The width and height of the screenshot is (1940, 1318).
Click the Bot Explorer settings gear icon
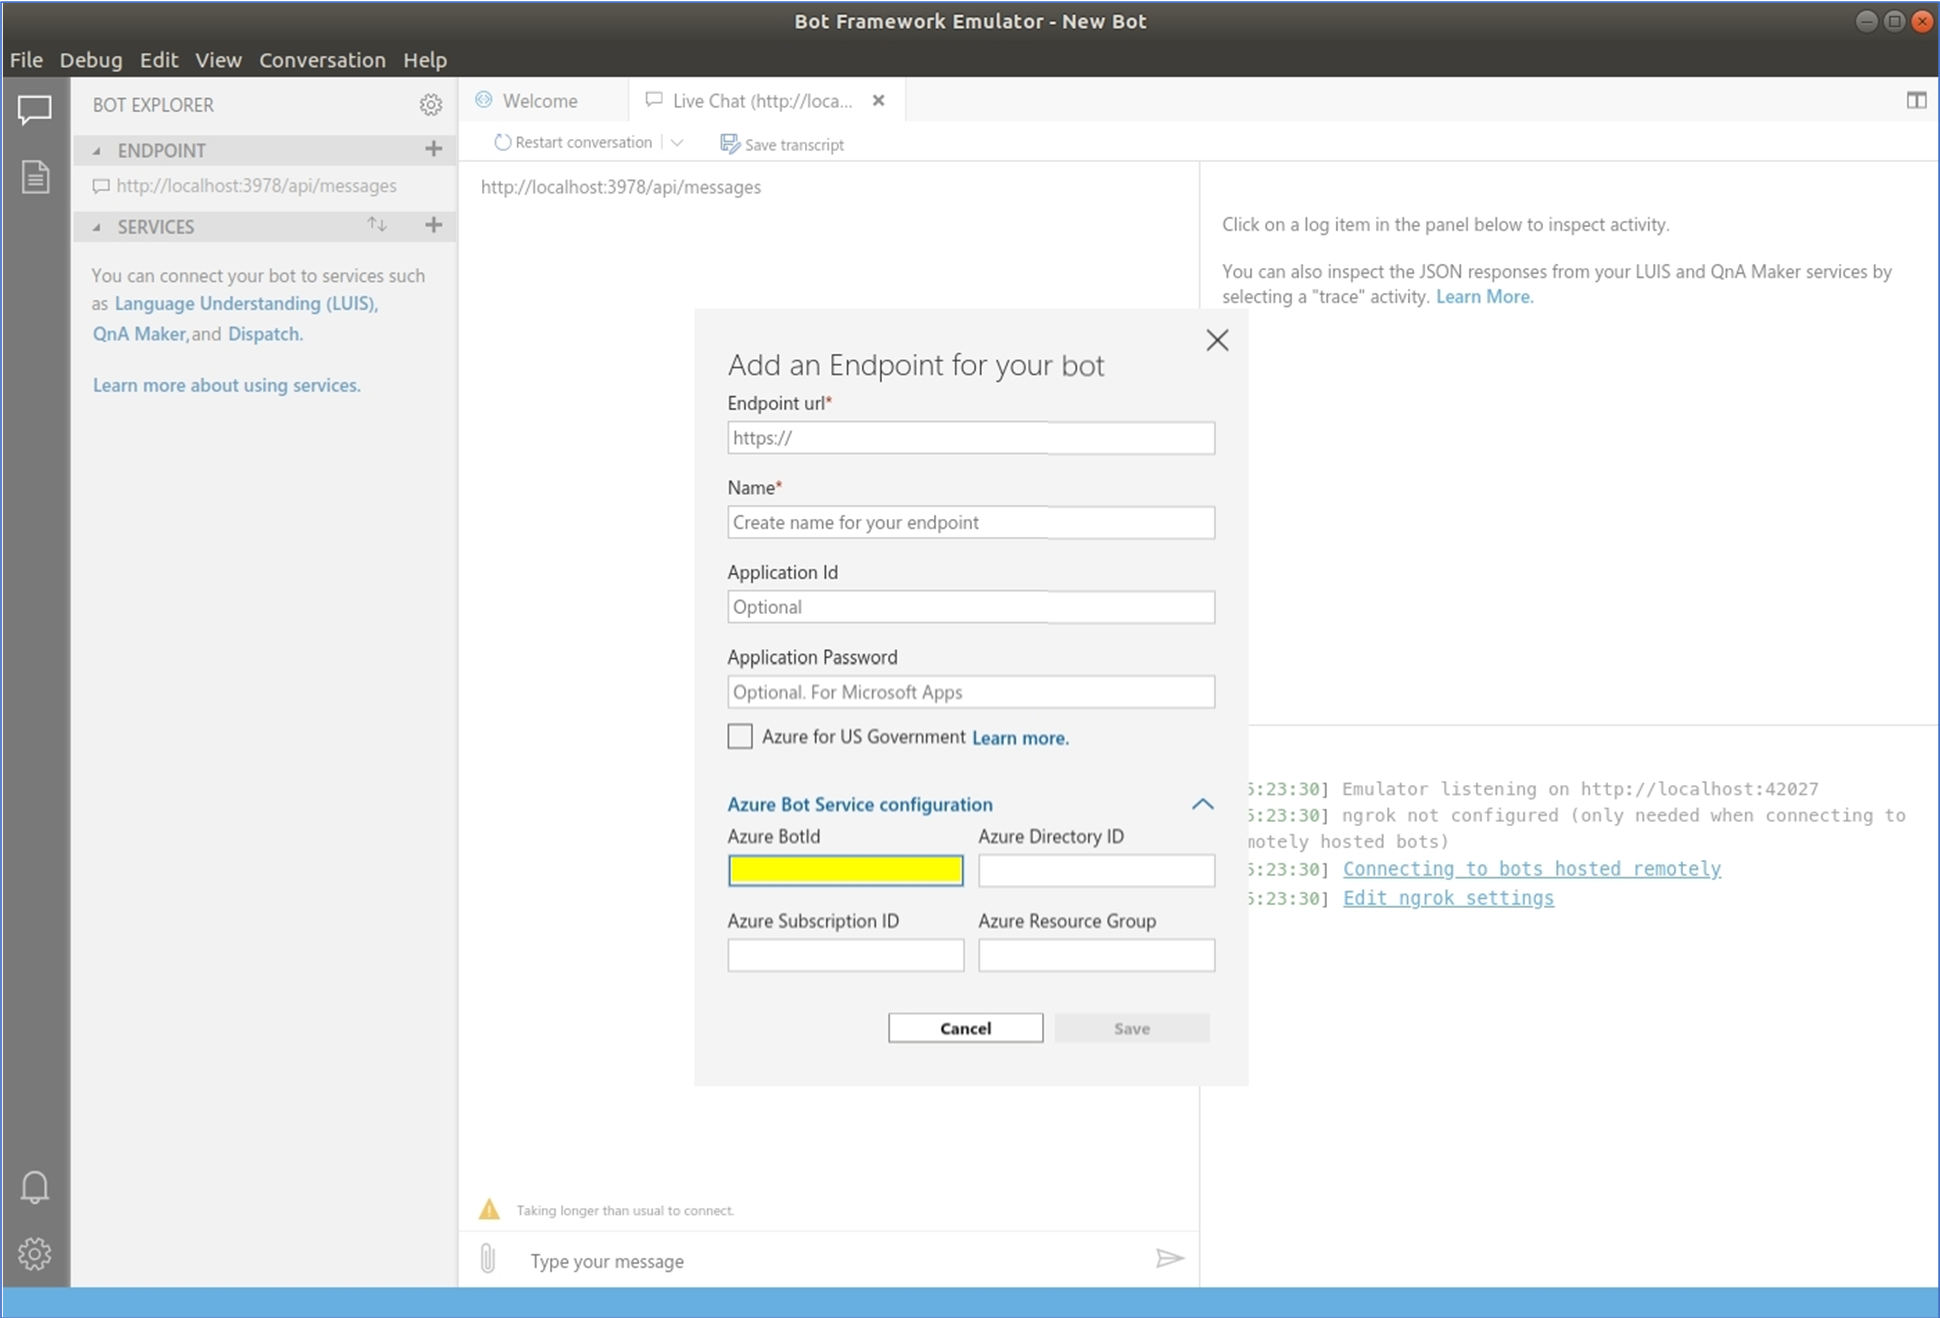431,104
